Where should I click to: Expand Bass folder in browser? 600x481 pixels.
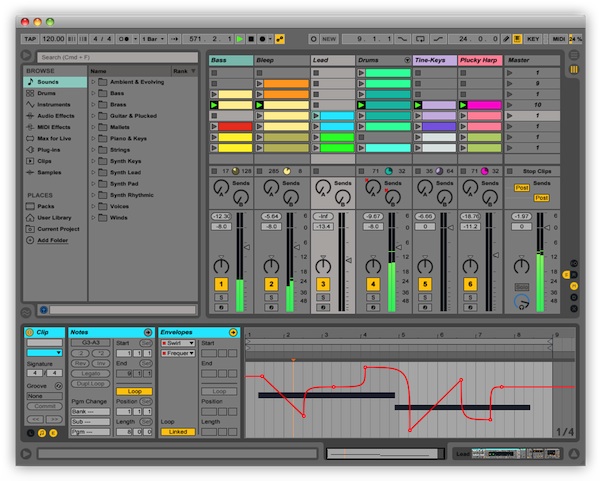pyautogui.click(x=93, y=93)
